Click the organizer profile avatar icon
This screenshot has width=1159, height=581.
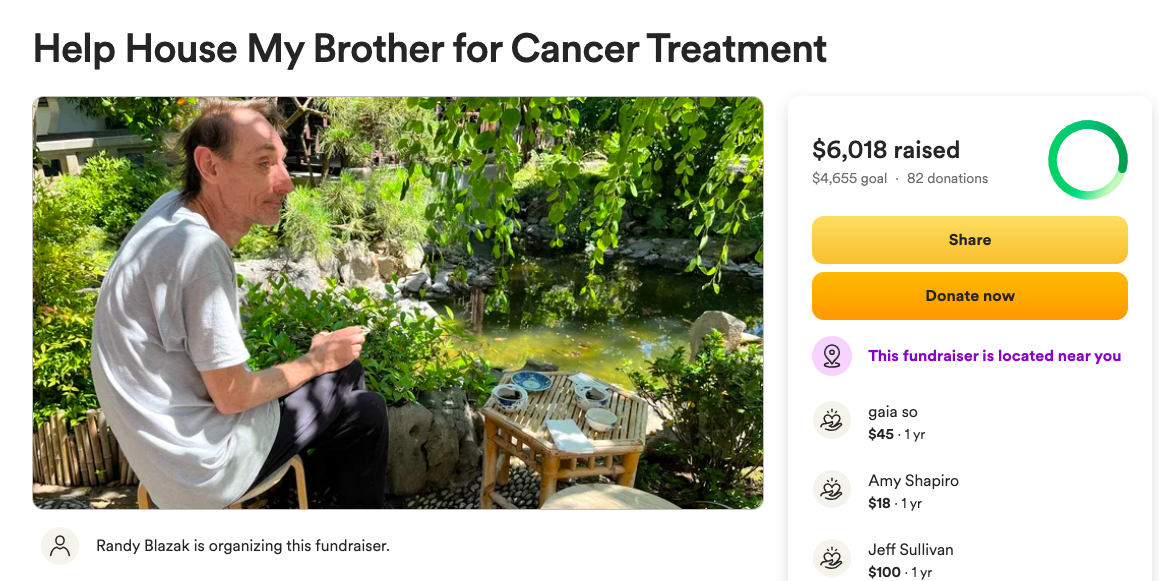(x=60, y=545)
